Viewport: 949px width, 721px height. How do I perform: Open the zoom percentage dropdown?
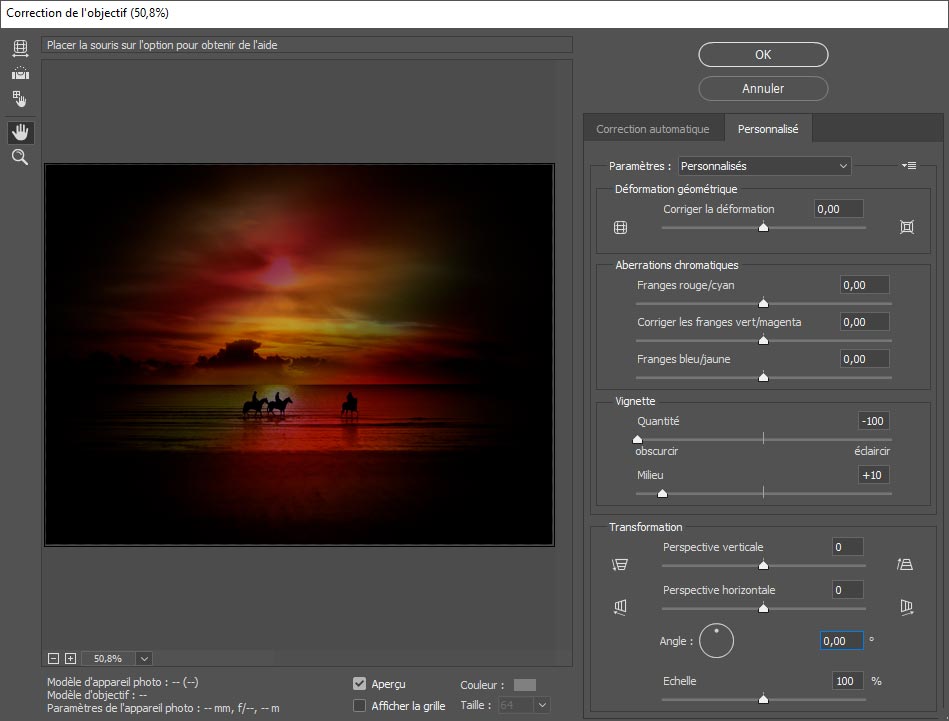point(144,658)
